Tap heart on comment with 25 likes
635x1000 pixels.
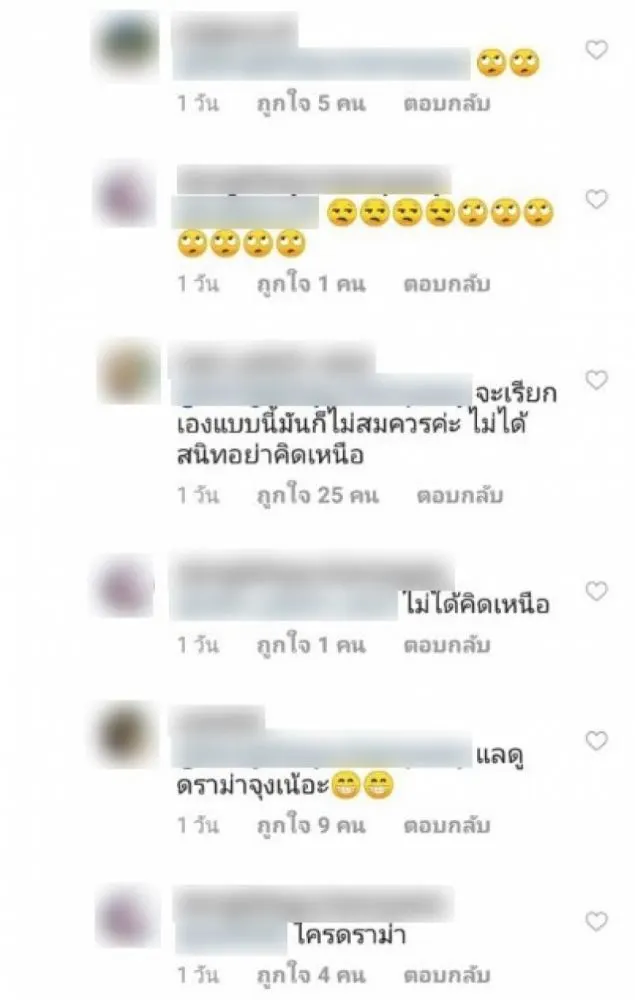tap(596, 380)
